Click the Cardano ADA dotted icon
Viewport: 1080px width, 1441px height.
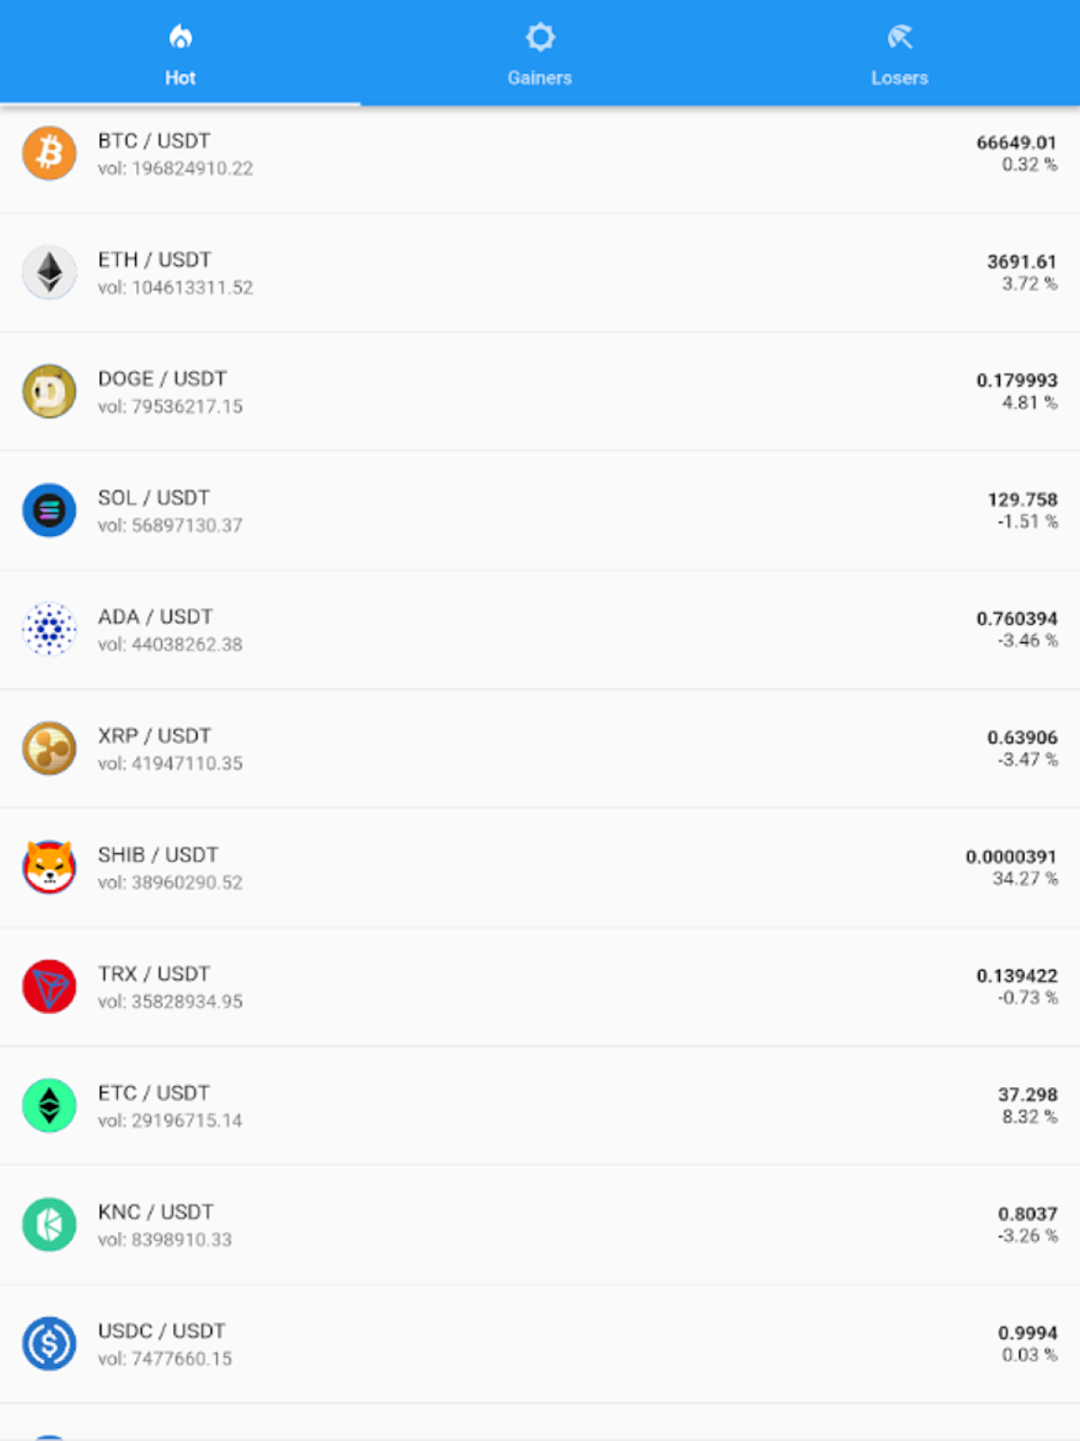coord(49,629)
